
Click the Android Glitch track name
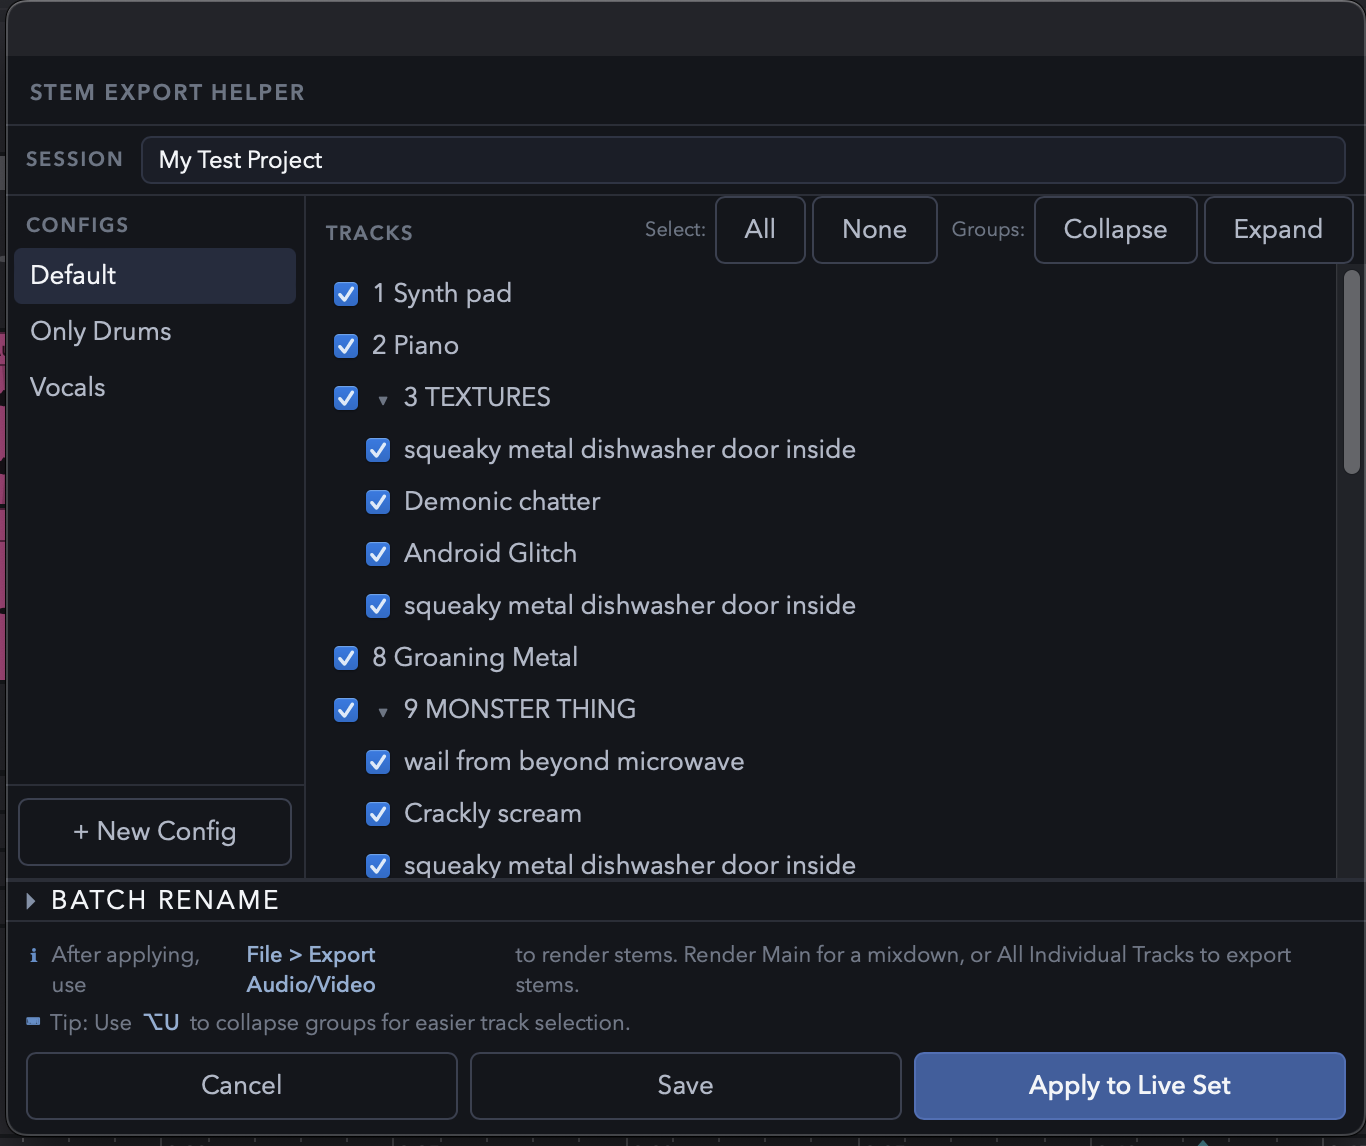490,554
